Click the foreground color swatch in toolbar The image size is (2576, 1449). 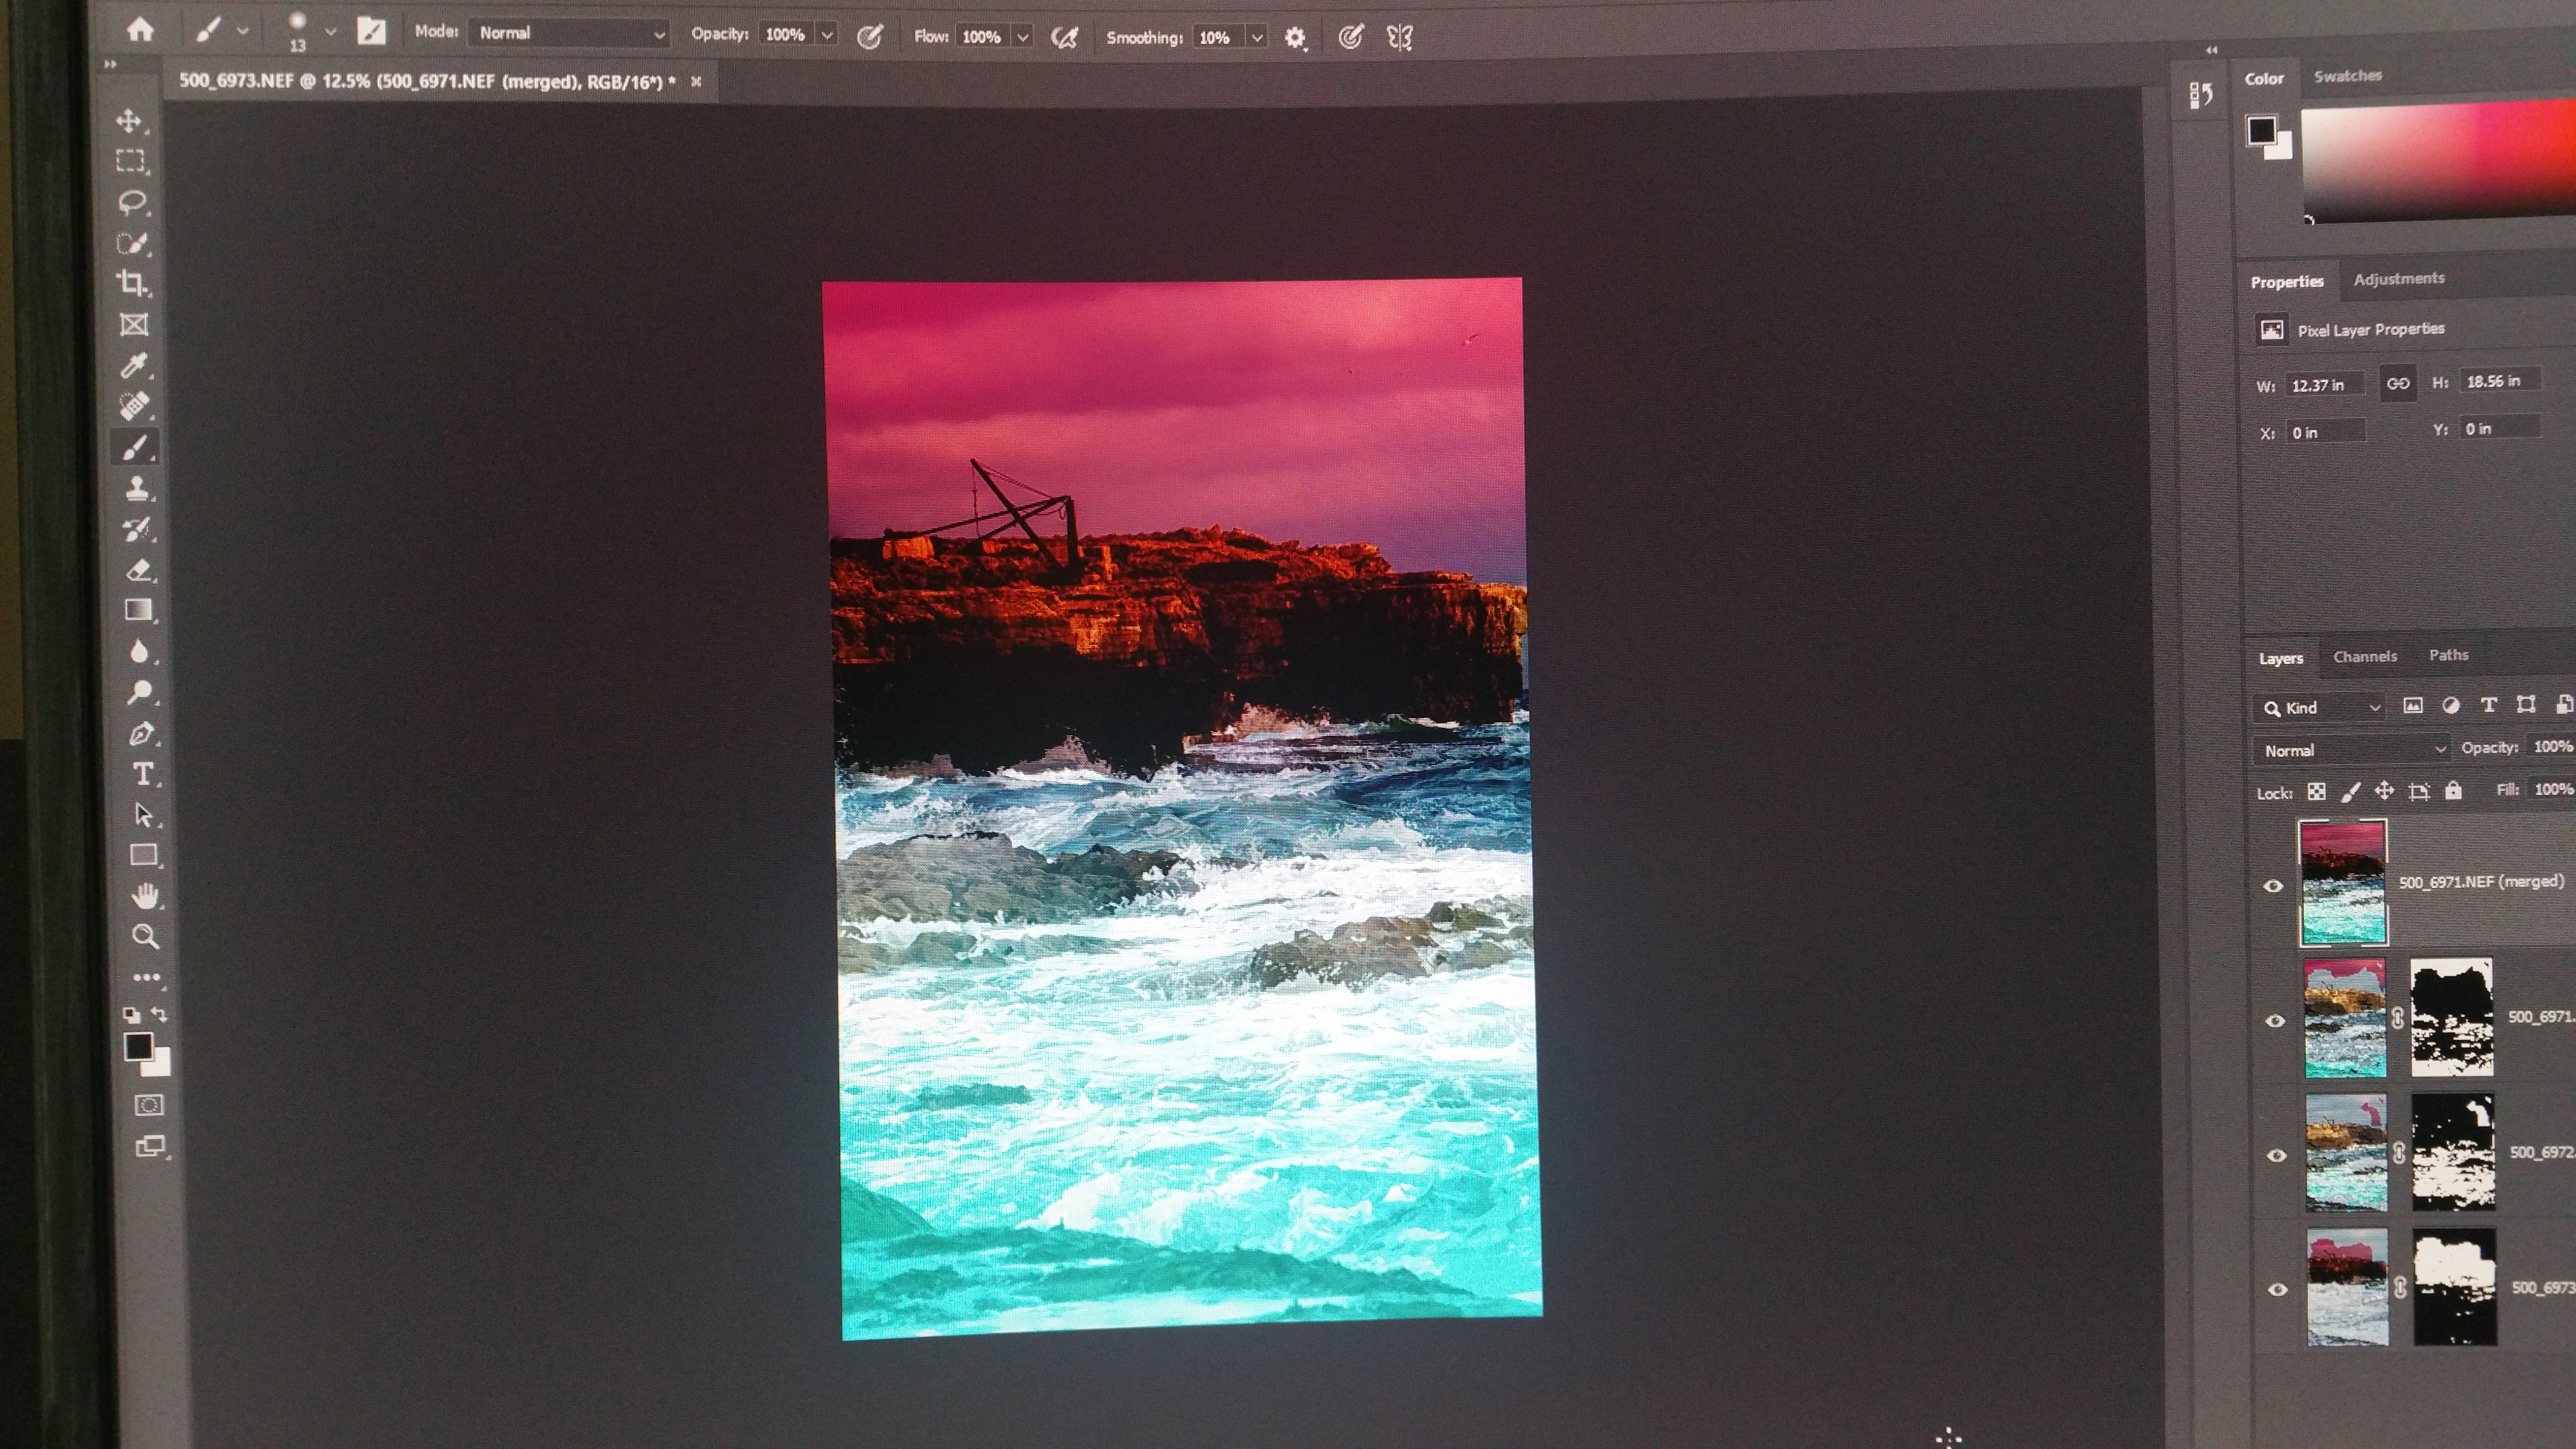(x=138, y=1046)
